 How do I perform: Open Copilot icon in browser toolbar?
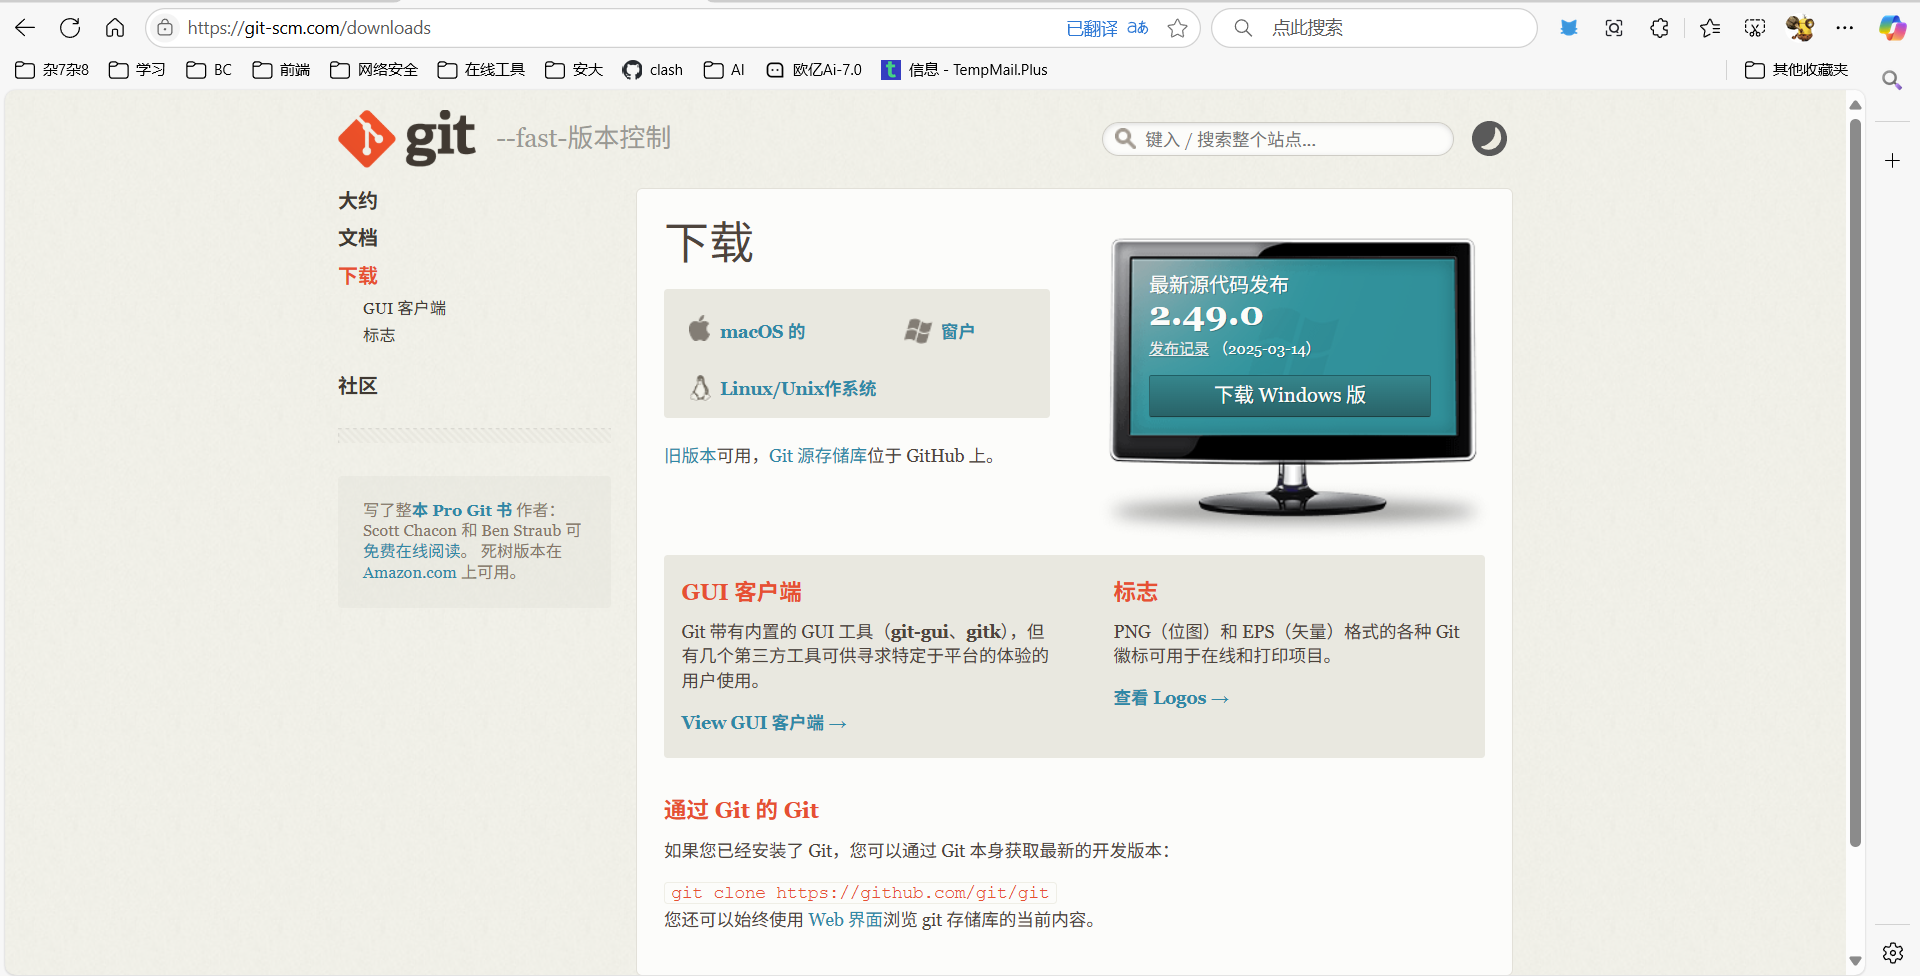pos(1892,28)
